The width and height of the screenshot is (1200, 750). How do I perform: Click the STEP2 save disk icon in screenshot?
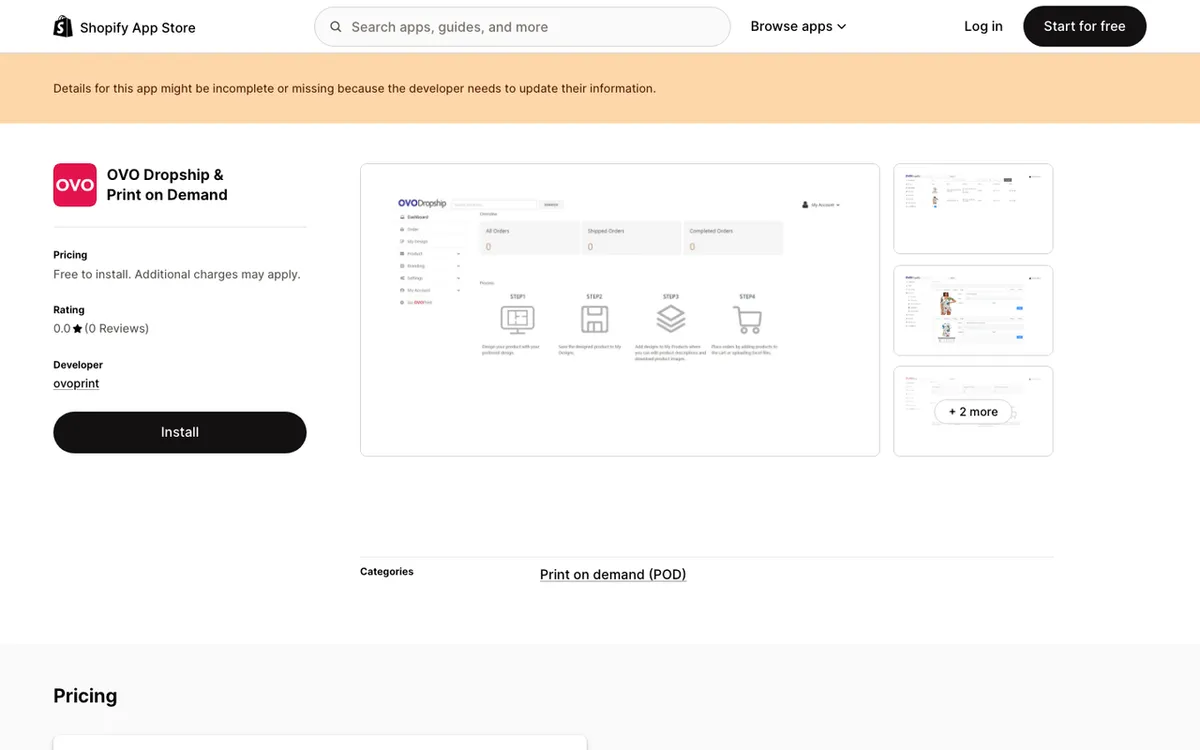coord(594,319)
